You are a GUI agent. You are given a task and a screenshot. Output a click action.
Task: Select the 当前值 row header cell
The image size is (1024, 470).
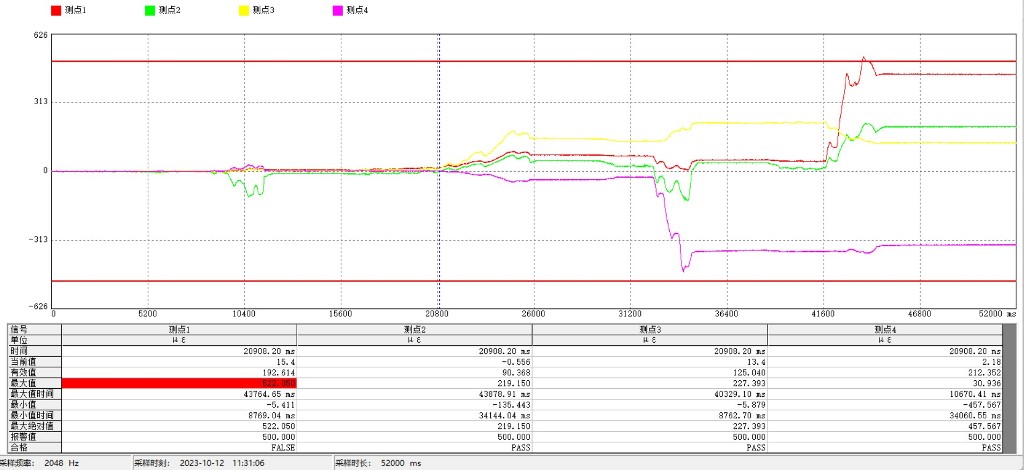[x=34, y=361]
